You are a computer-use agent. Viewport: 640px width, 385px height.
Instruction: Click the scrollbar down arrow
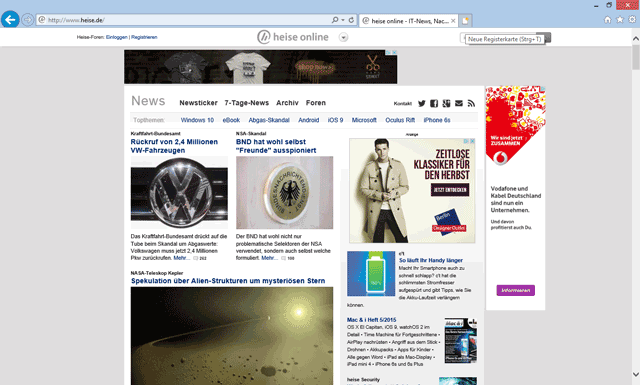(636, 374)
